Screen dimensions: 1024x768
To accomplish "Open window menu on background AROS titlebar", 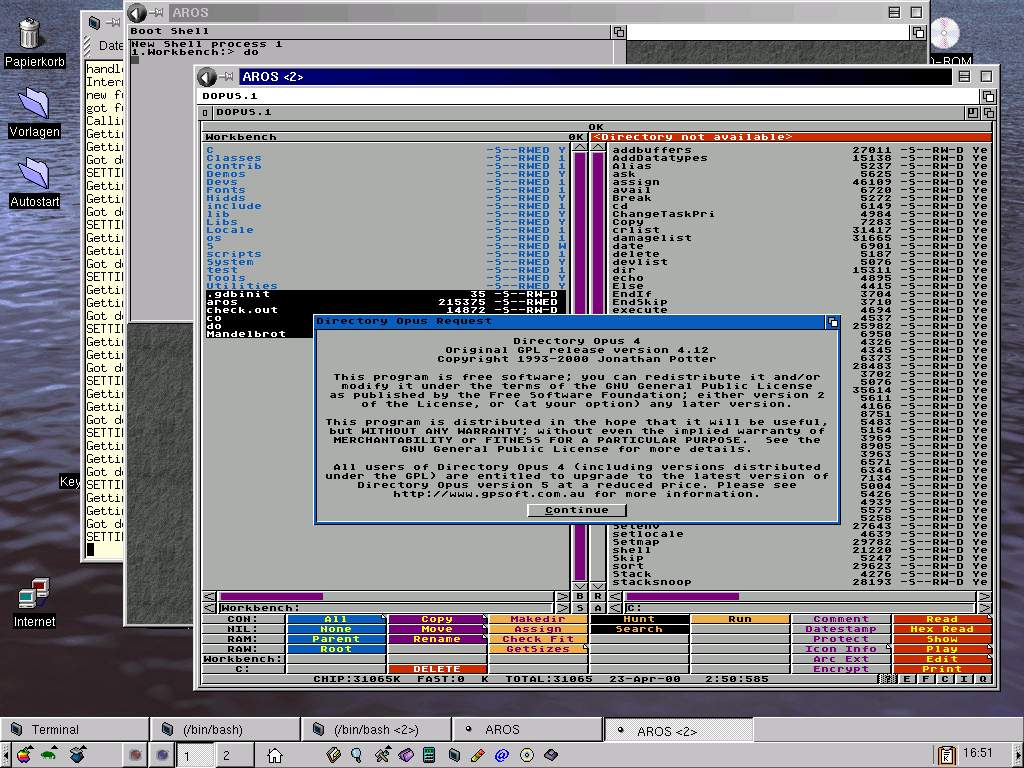I will (136, 12).
